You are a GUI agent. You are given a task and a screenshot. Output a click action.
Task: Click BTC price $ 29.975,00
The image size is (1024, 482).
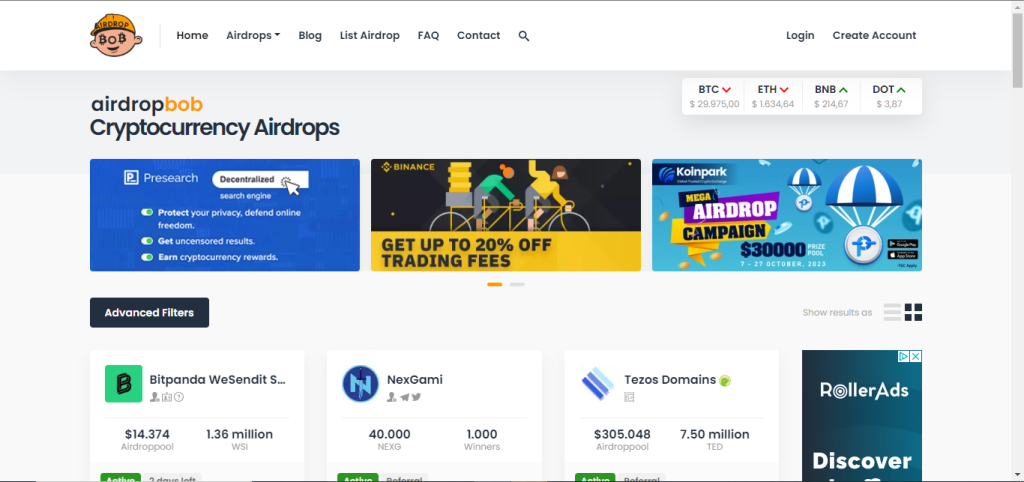714,104
